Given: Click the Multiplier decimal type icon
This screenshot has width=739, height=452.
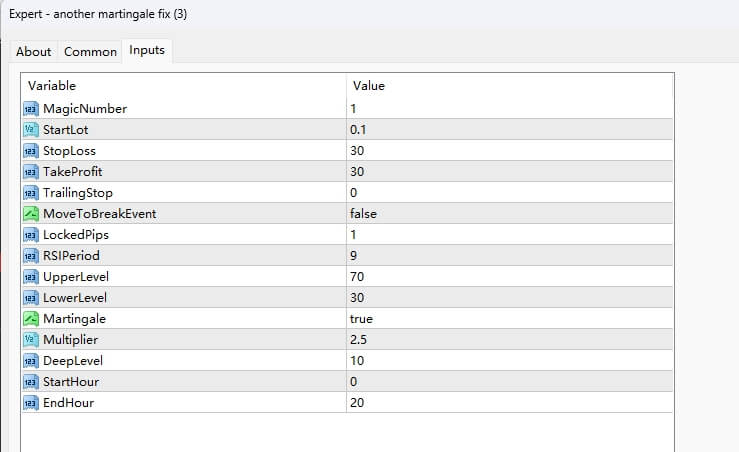Looking at the screenshot, I should tap(30, 339).
